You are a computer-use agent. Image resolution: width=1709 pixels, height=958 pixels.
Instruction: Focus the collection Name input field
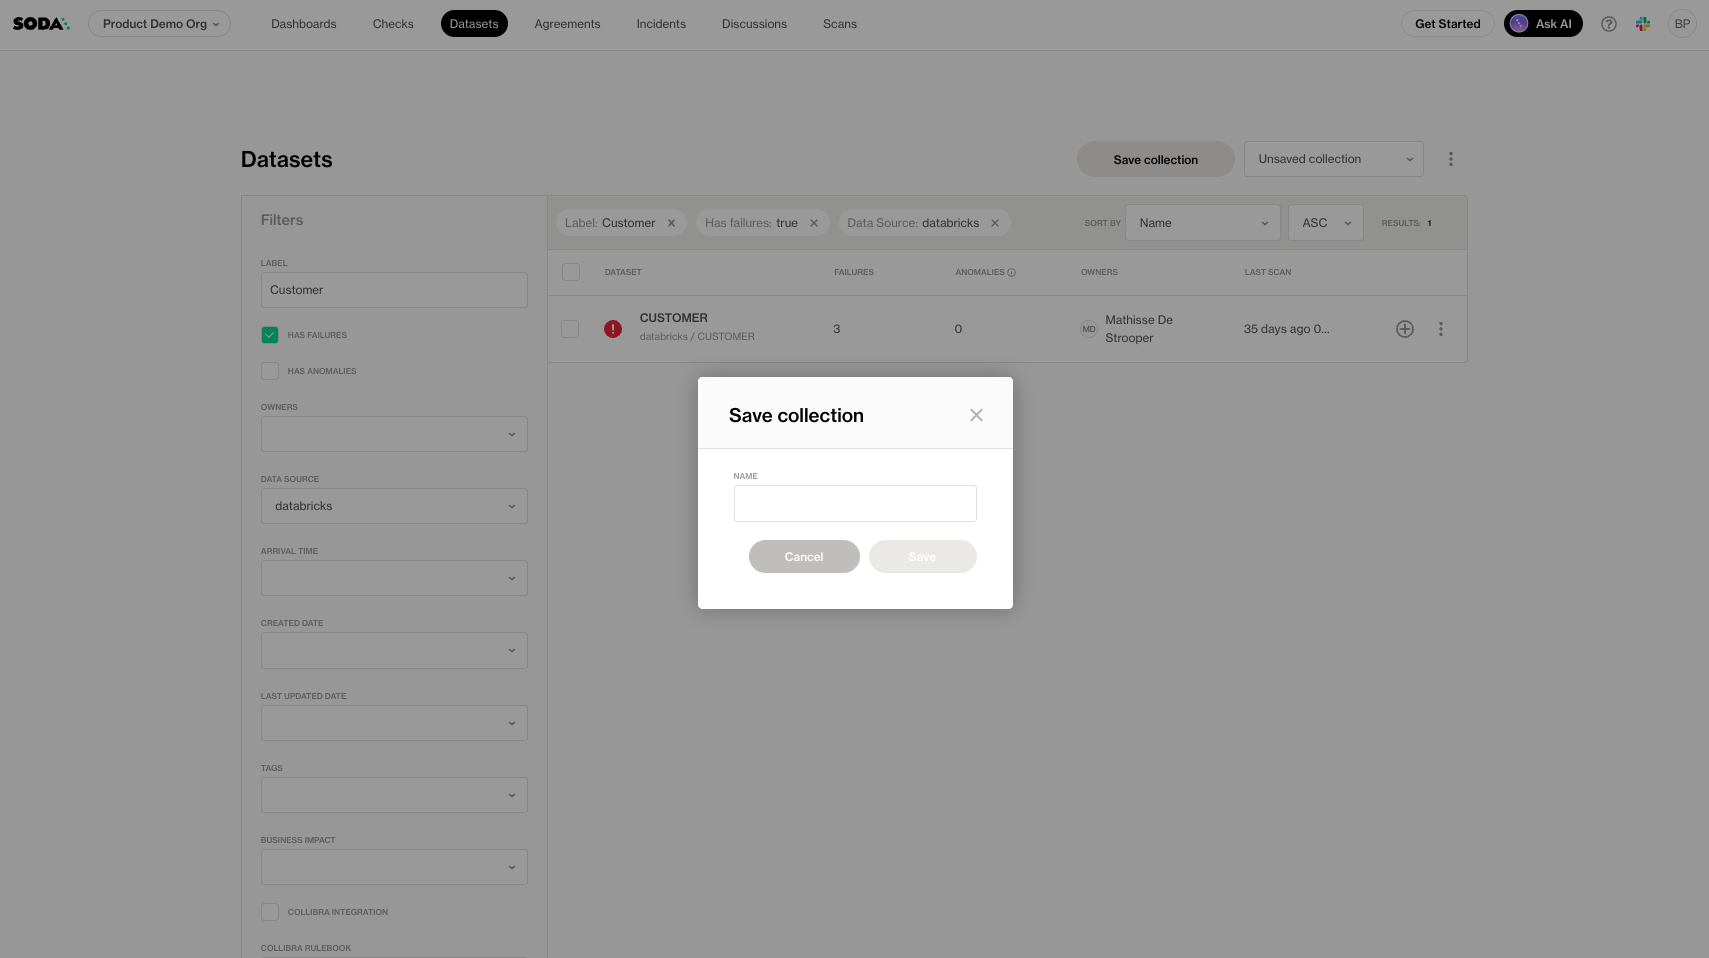coord(855,504)
